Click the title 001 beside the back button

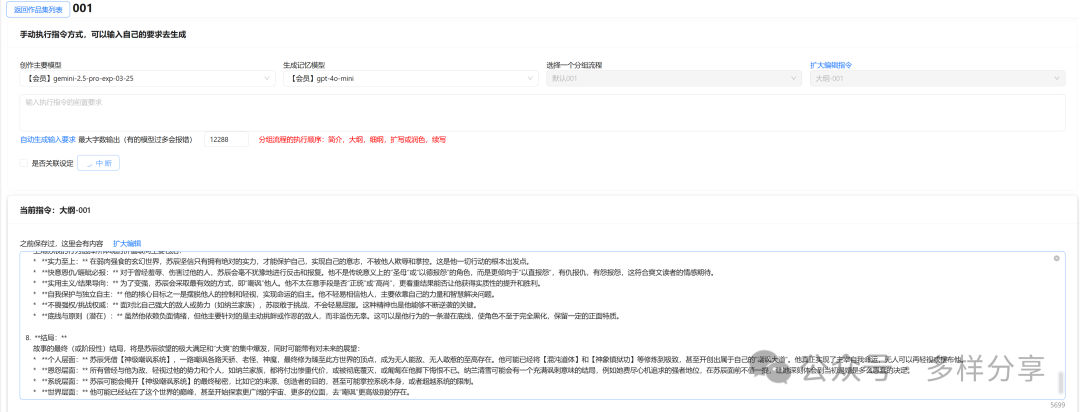(x=82, y=9)
